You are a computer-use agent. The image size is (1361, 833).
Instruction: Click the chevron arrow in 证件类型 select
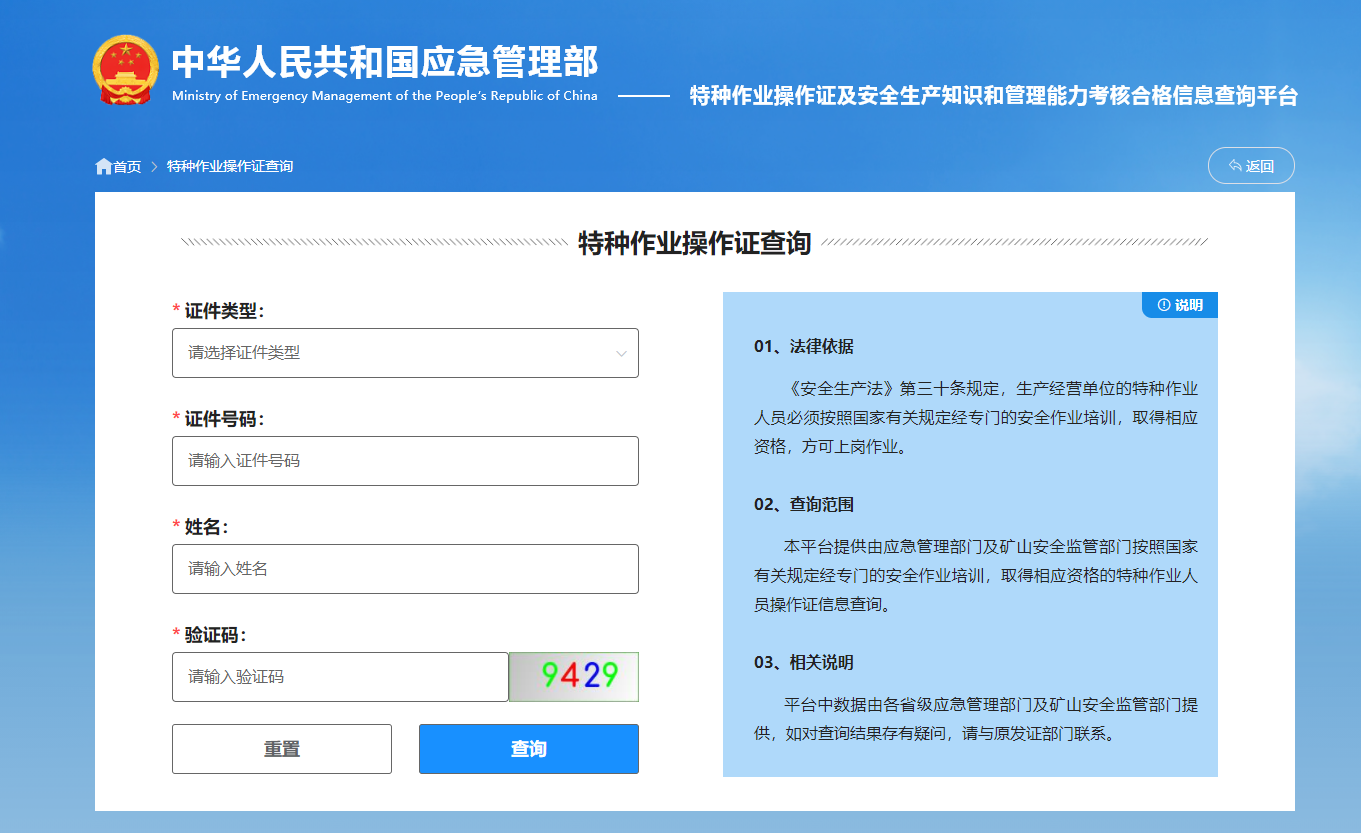tap(621, 353)
